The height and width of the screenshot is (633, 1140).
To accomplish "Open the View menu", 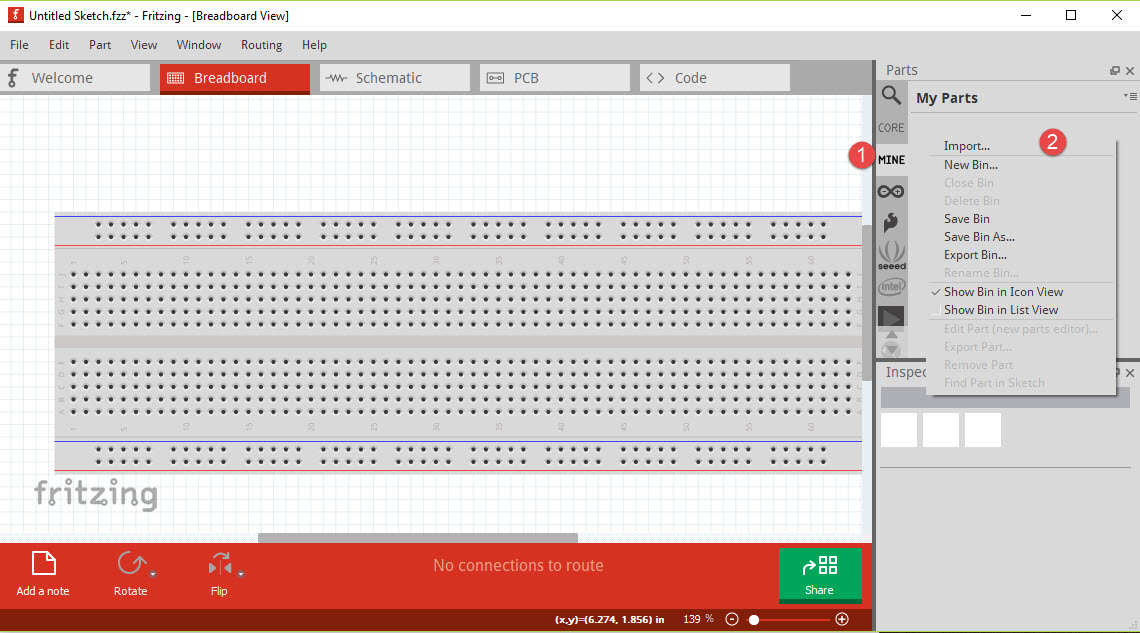I will pos(143,45).
